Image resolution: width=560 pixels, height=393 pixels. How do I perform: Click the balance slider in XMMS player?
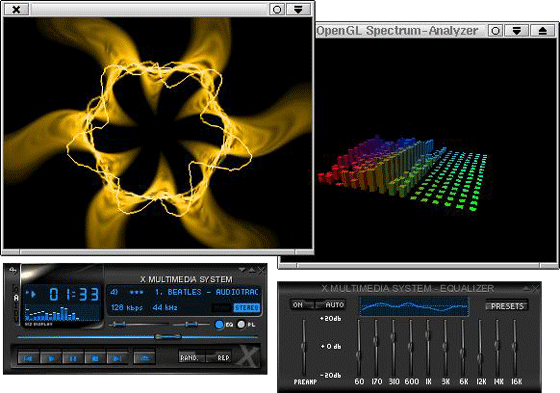pos(191,324)
